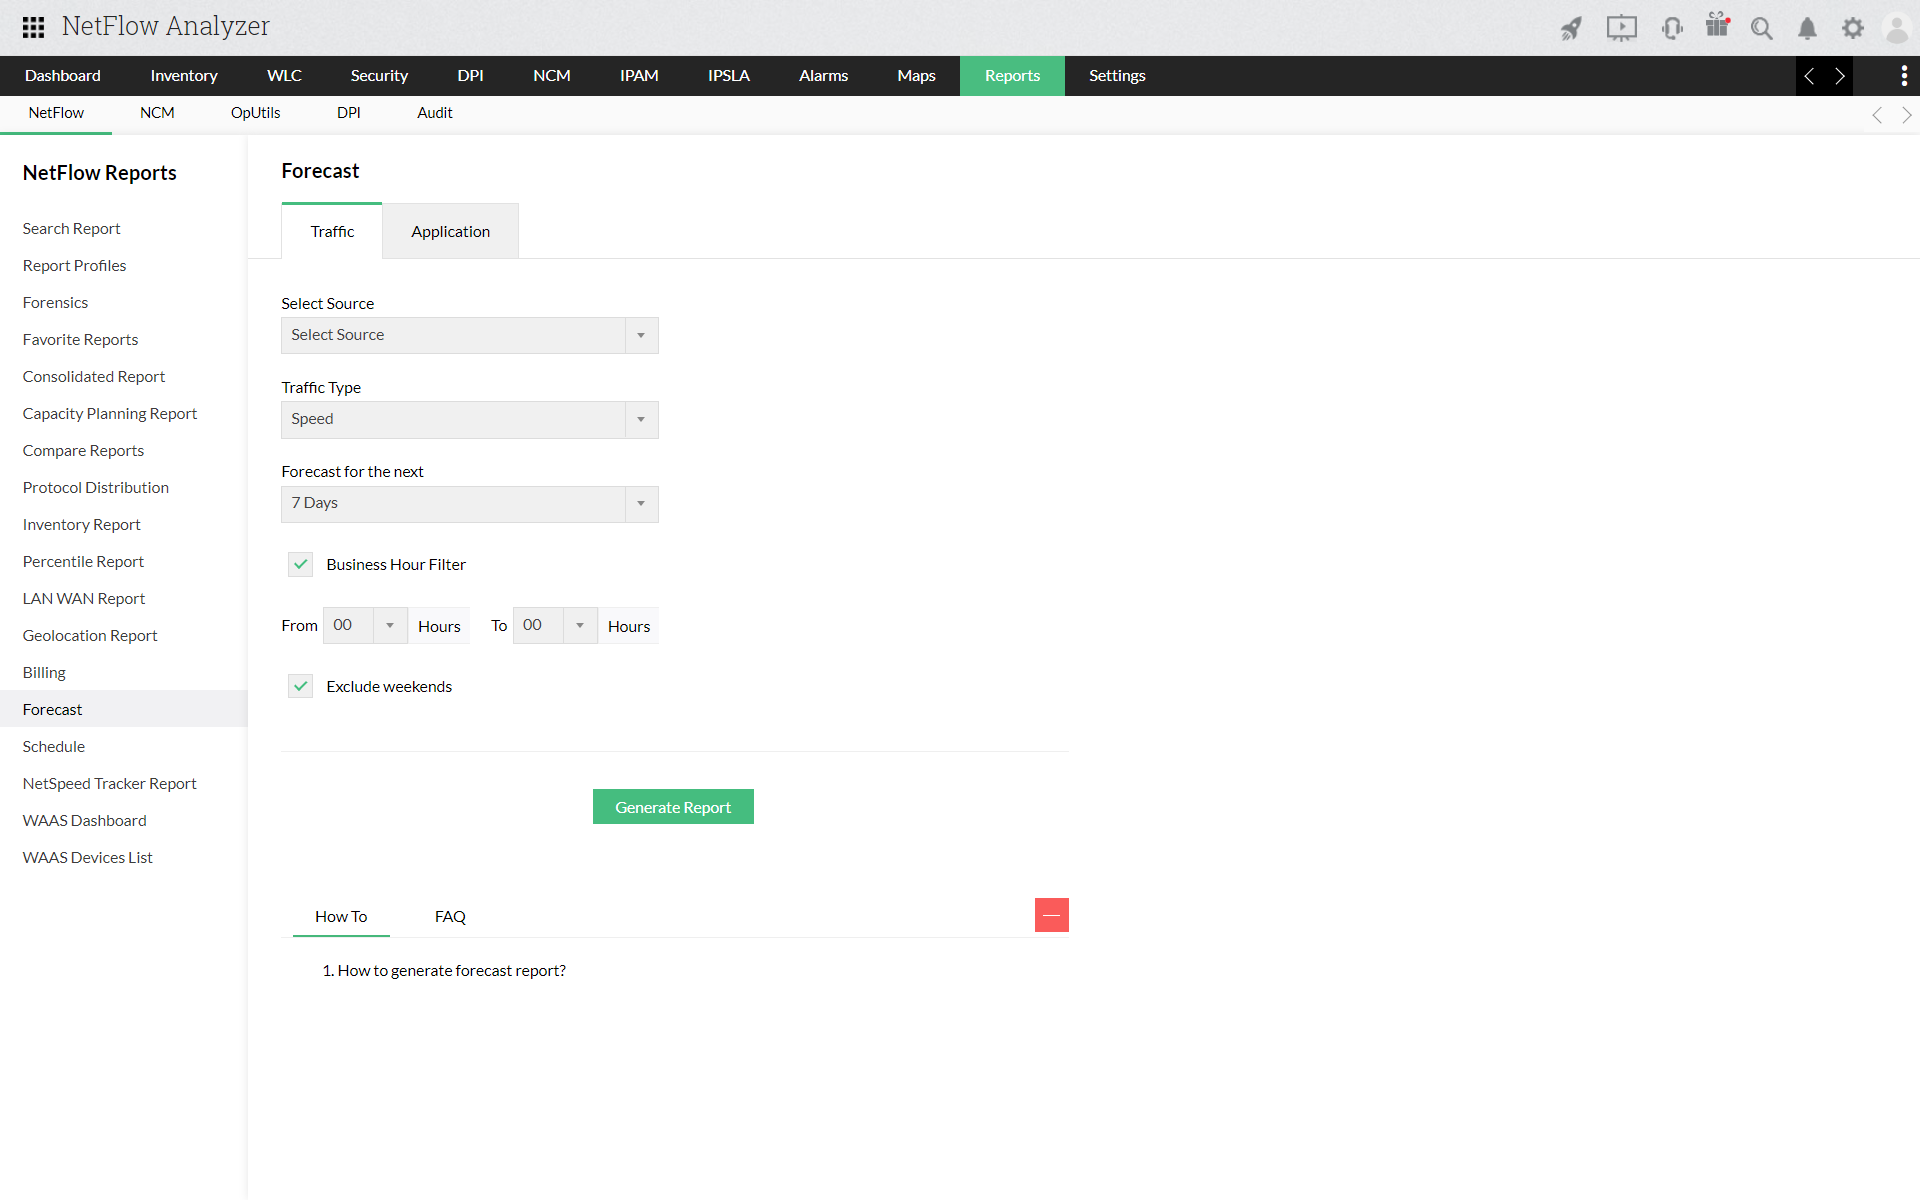Open How to generate forecast report link
Screen dimensions: 1920x1200
(x=451, y=970)
